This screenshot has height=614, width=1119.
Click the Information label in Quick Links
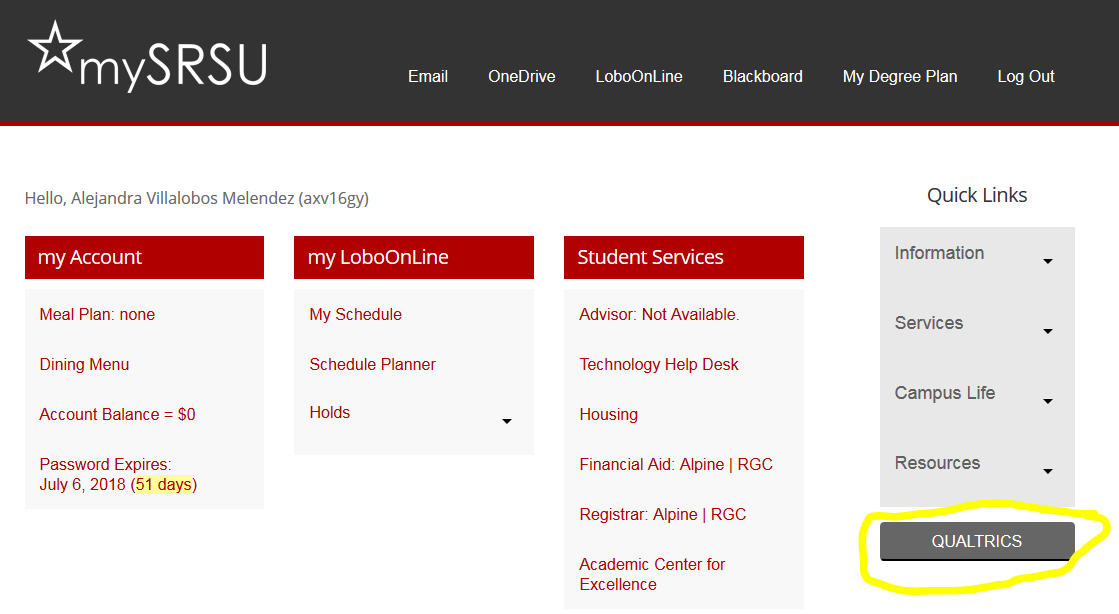click(x=939, y=253)
